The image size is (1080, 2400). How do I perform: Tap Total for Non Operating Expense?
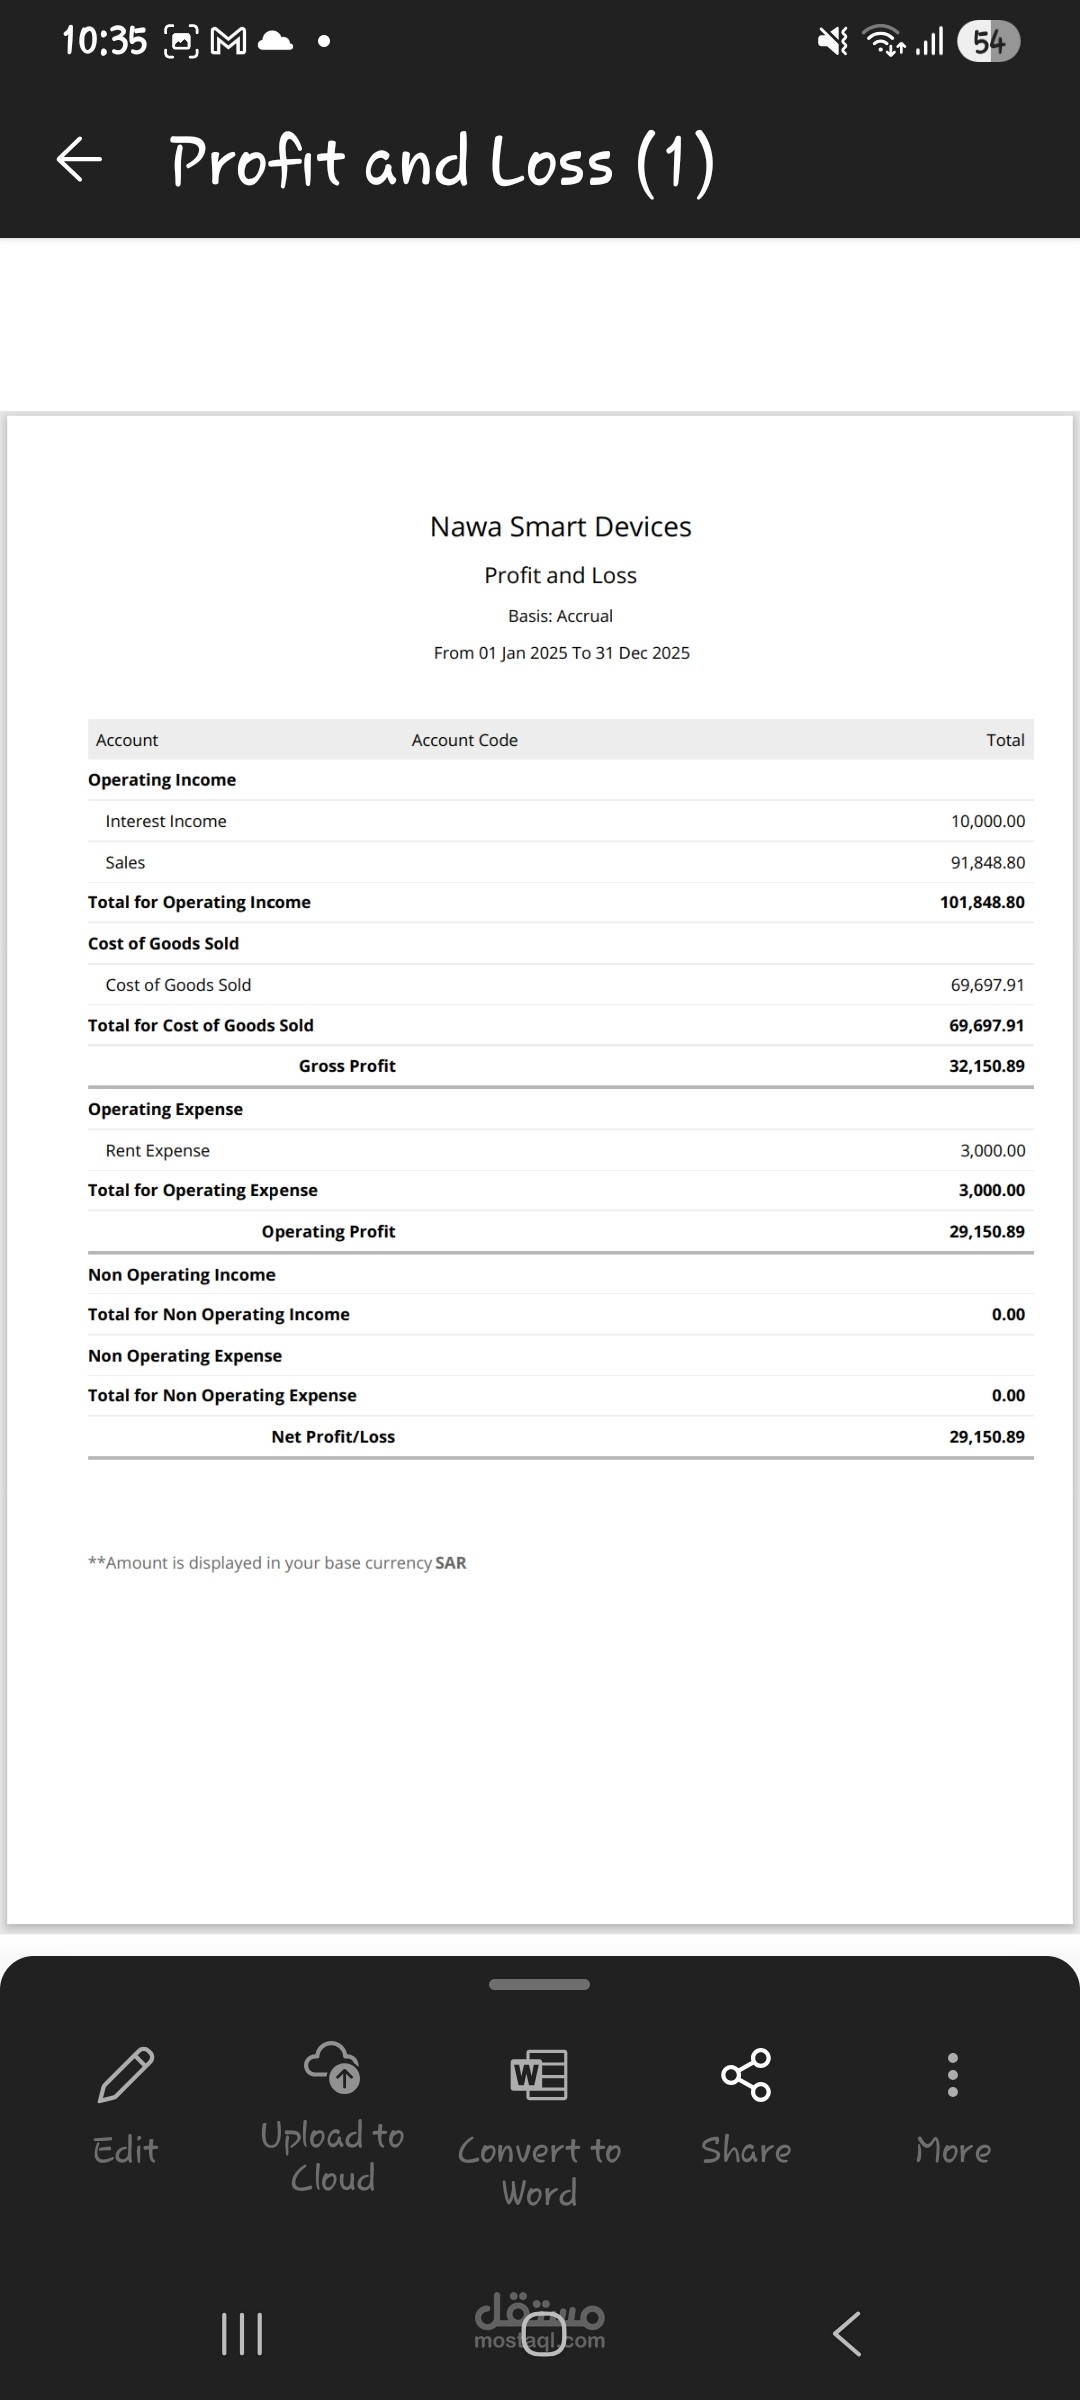(x=222, y=1395)
